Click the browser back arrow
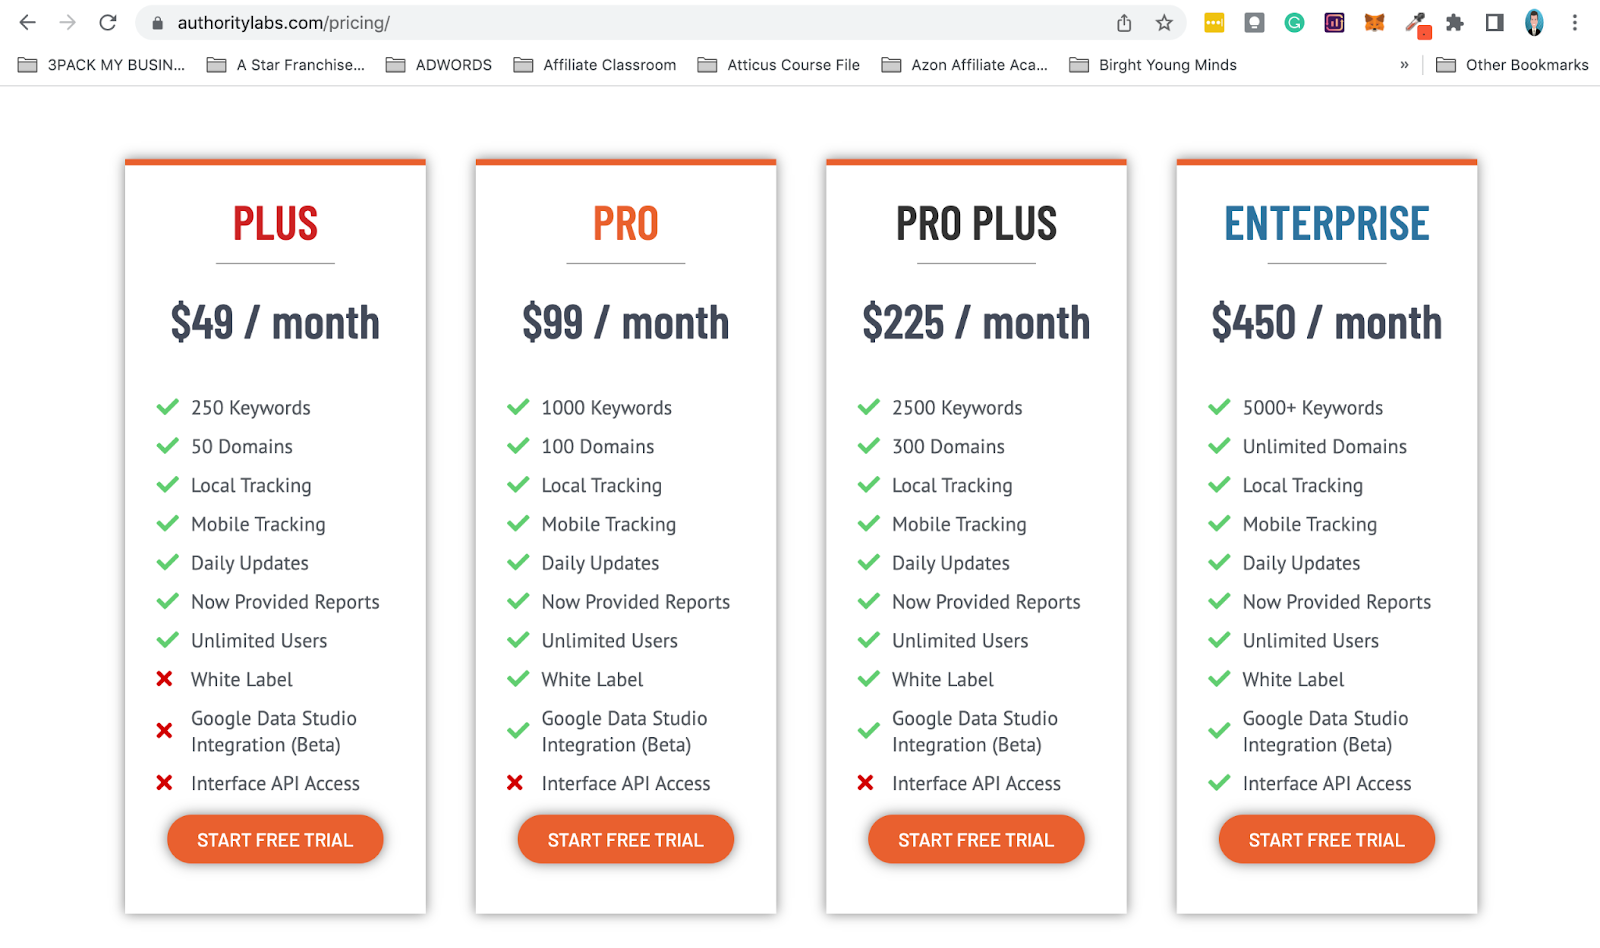Viewport: 1600px width, 948px height. pyautogui.click(x=27, y=22)
